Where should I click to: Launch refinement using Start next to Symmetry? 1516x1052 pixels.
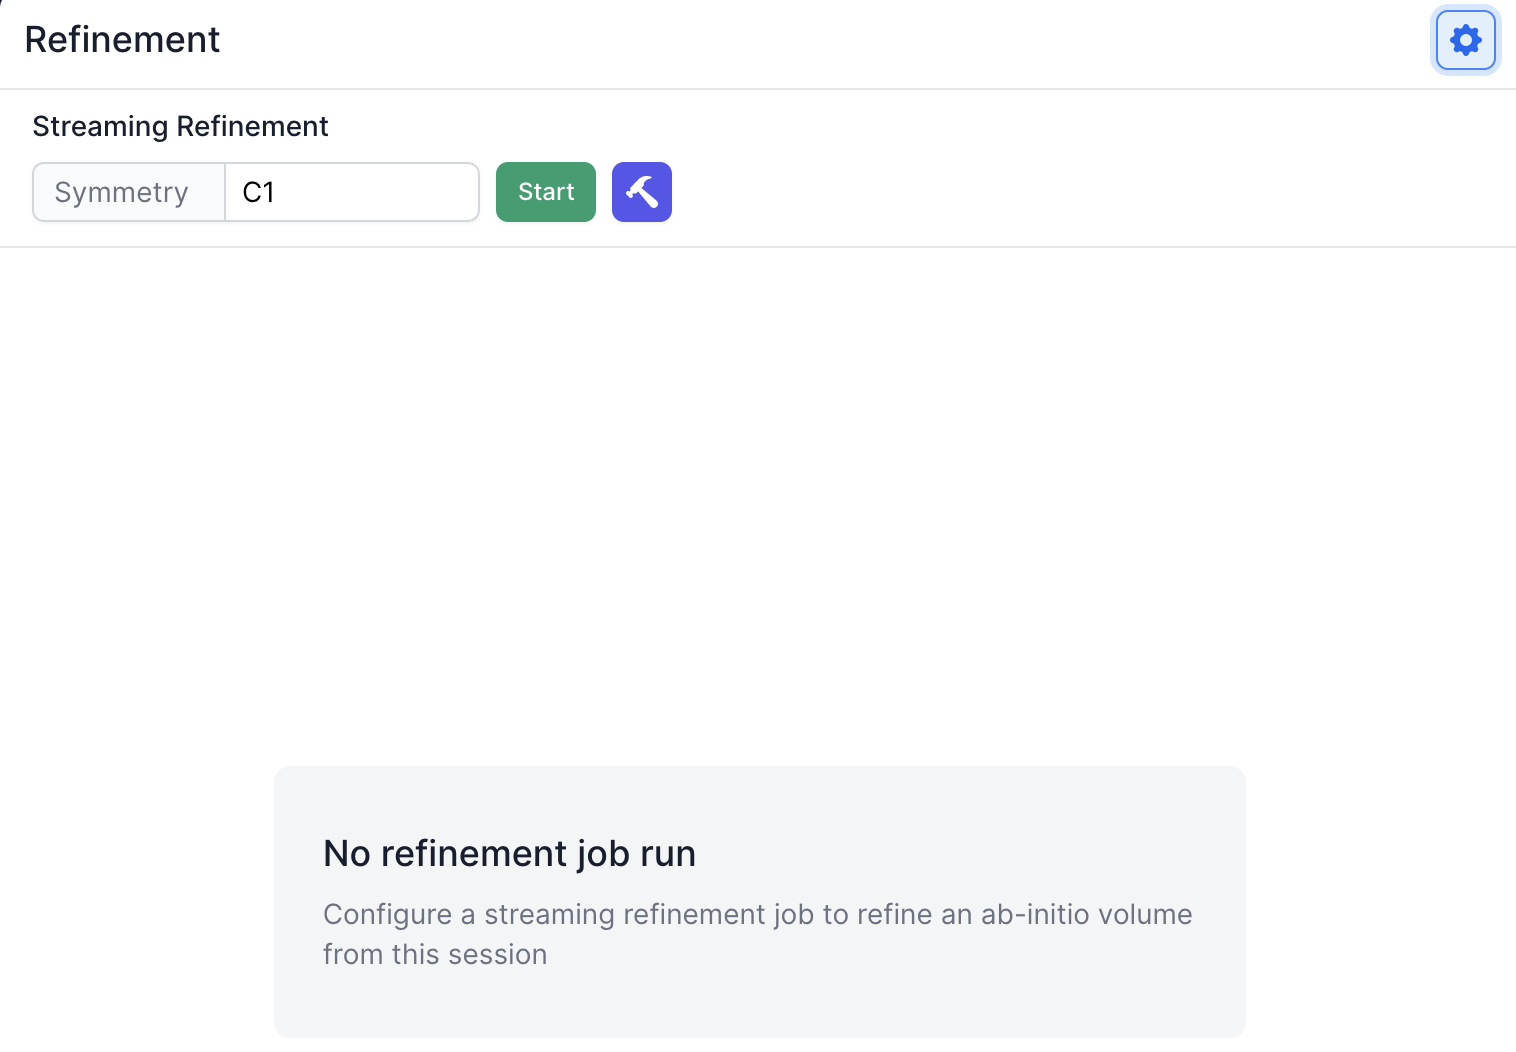(546, 192)
